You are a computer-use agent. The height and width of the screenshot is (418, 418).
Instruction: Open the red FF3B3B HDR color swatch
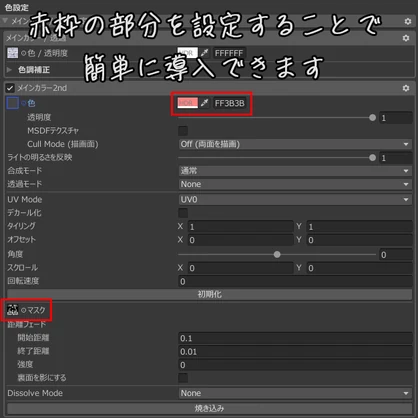(188, 103)
